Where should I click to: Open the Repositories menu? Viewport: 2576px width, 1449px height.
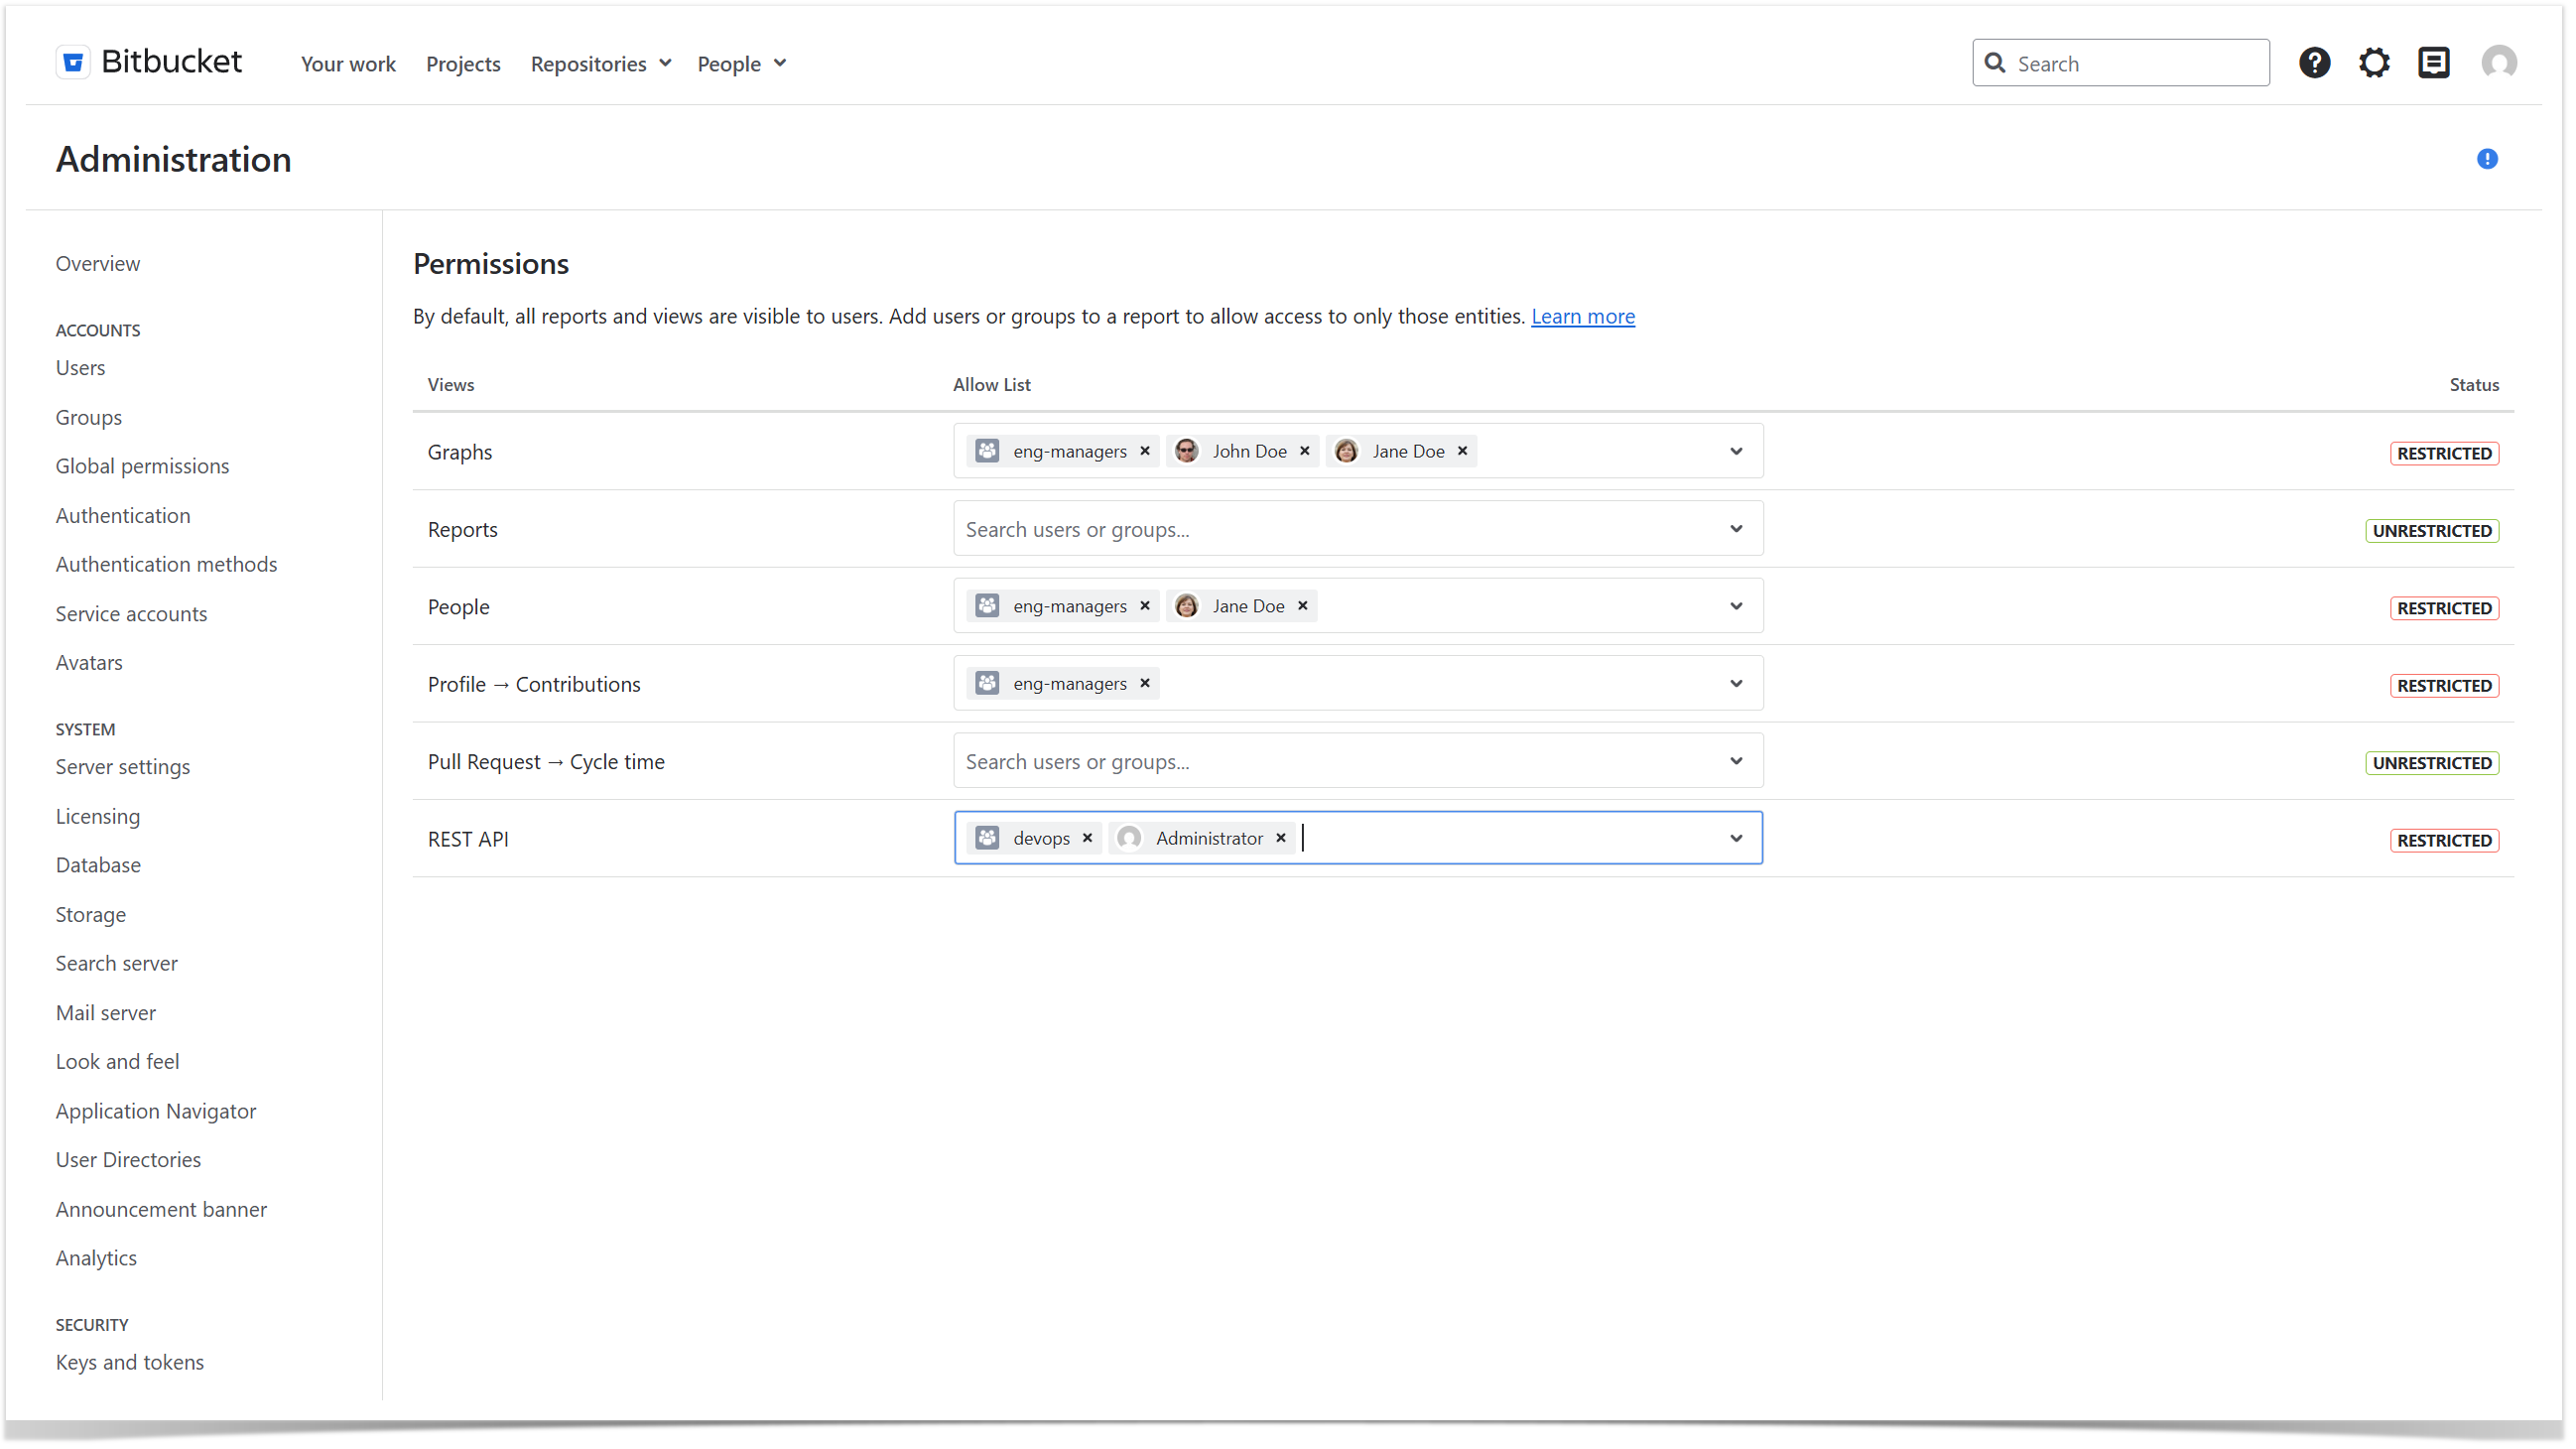pyautogui.click(x=600, y=64)
